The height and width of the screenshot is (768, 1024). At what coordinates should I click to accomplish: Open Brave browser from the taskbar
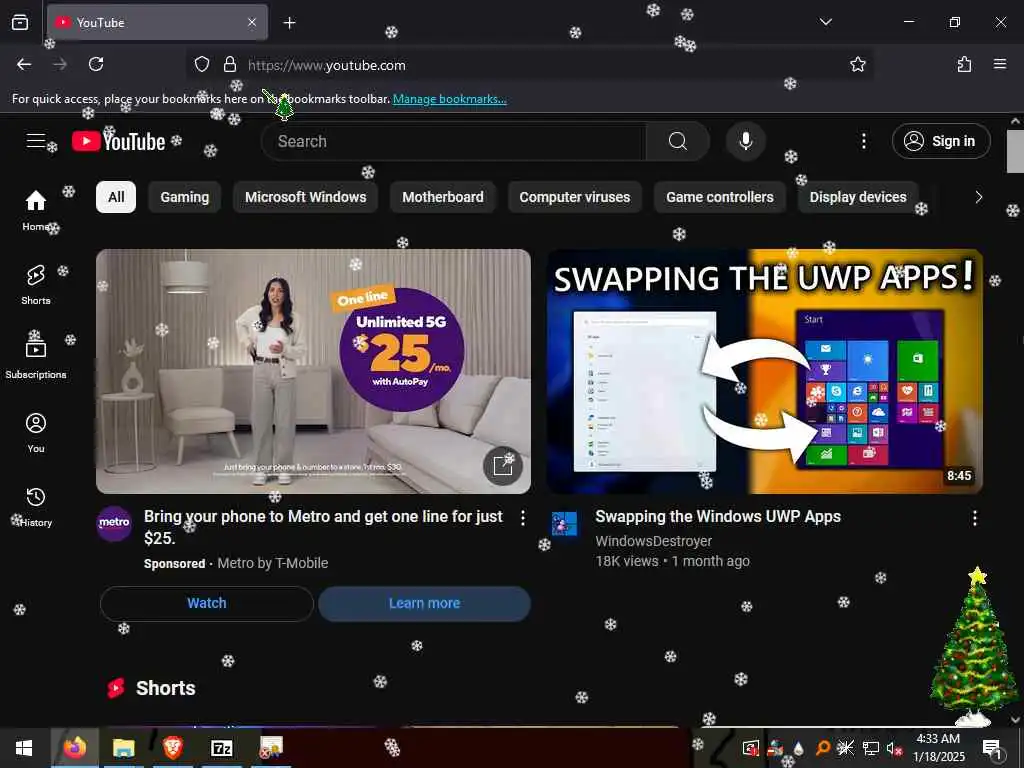(x=172, y=748)
